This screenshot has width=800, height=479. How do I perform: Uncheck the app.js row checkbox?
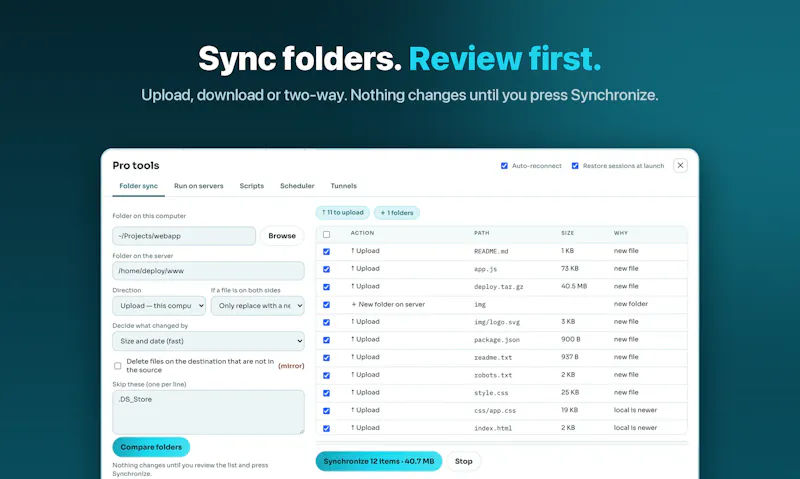pyautogui.click(x=327, y=269)
